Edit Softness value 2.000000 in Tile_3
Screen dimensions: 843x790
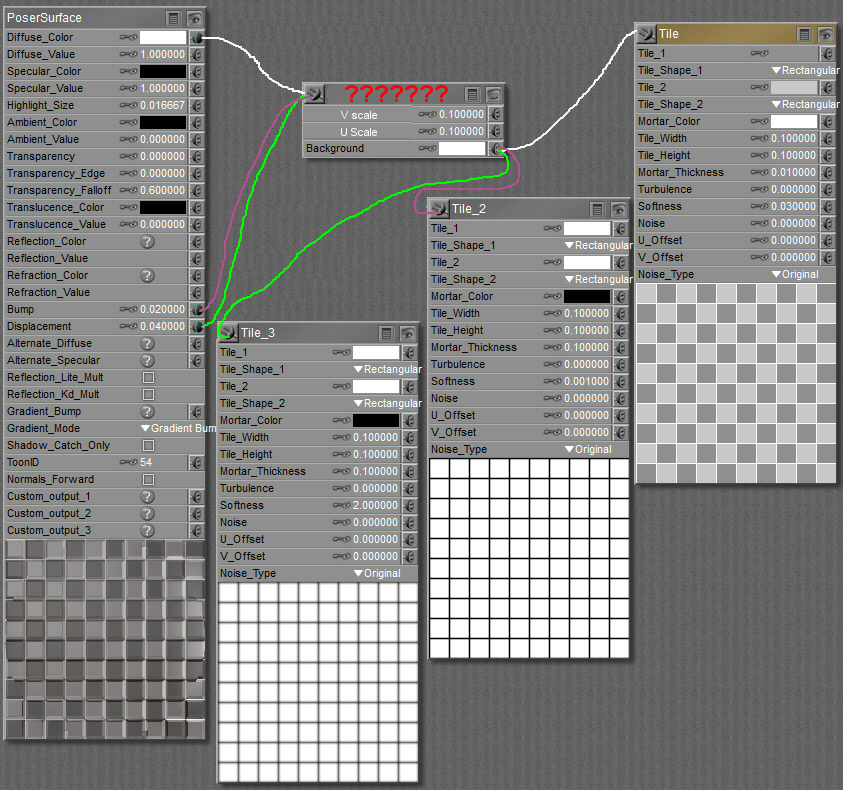tap(375, 506)
